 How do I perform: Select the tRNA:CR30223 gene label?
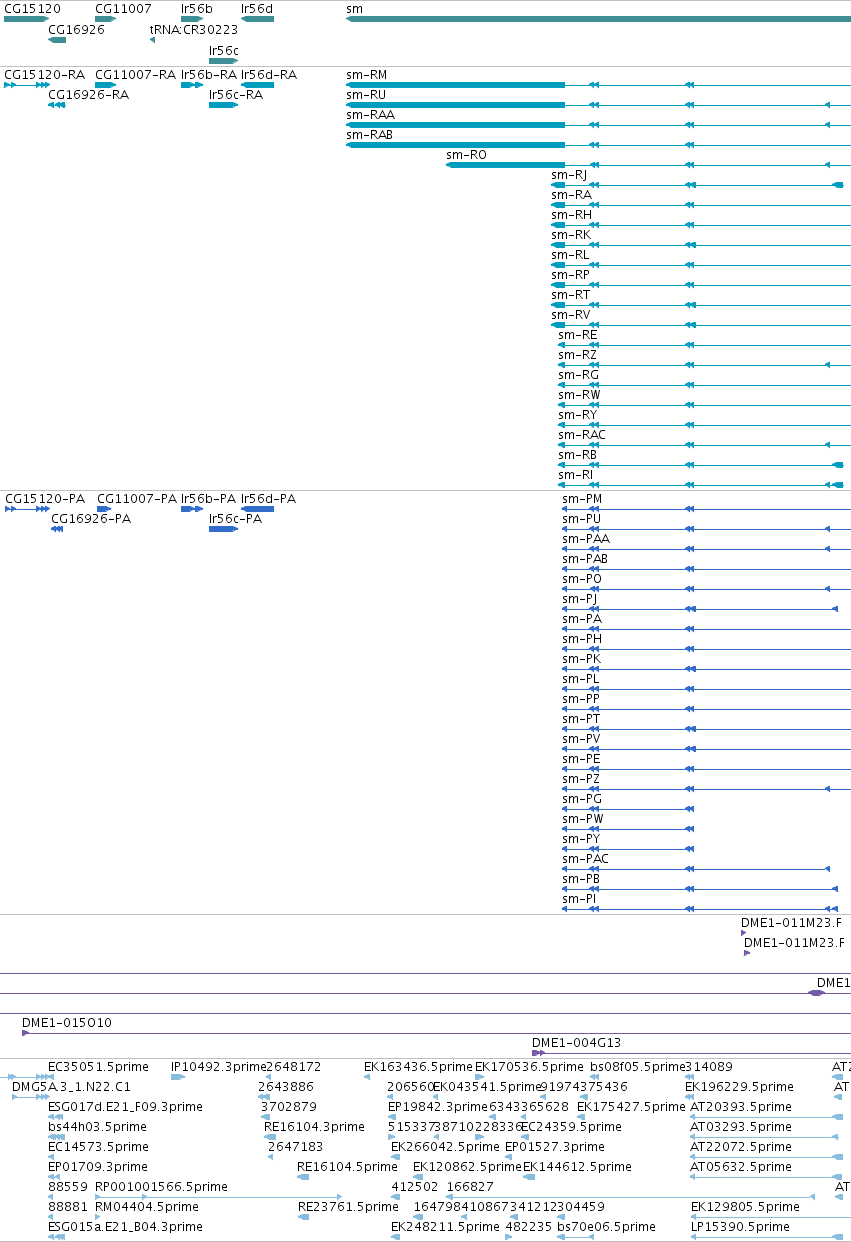click(194, 29)
